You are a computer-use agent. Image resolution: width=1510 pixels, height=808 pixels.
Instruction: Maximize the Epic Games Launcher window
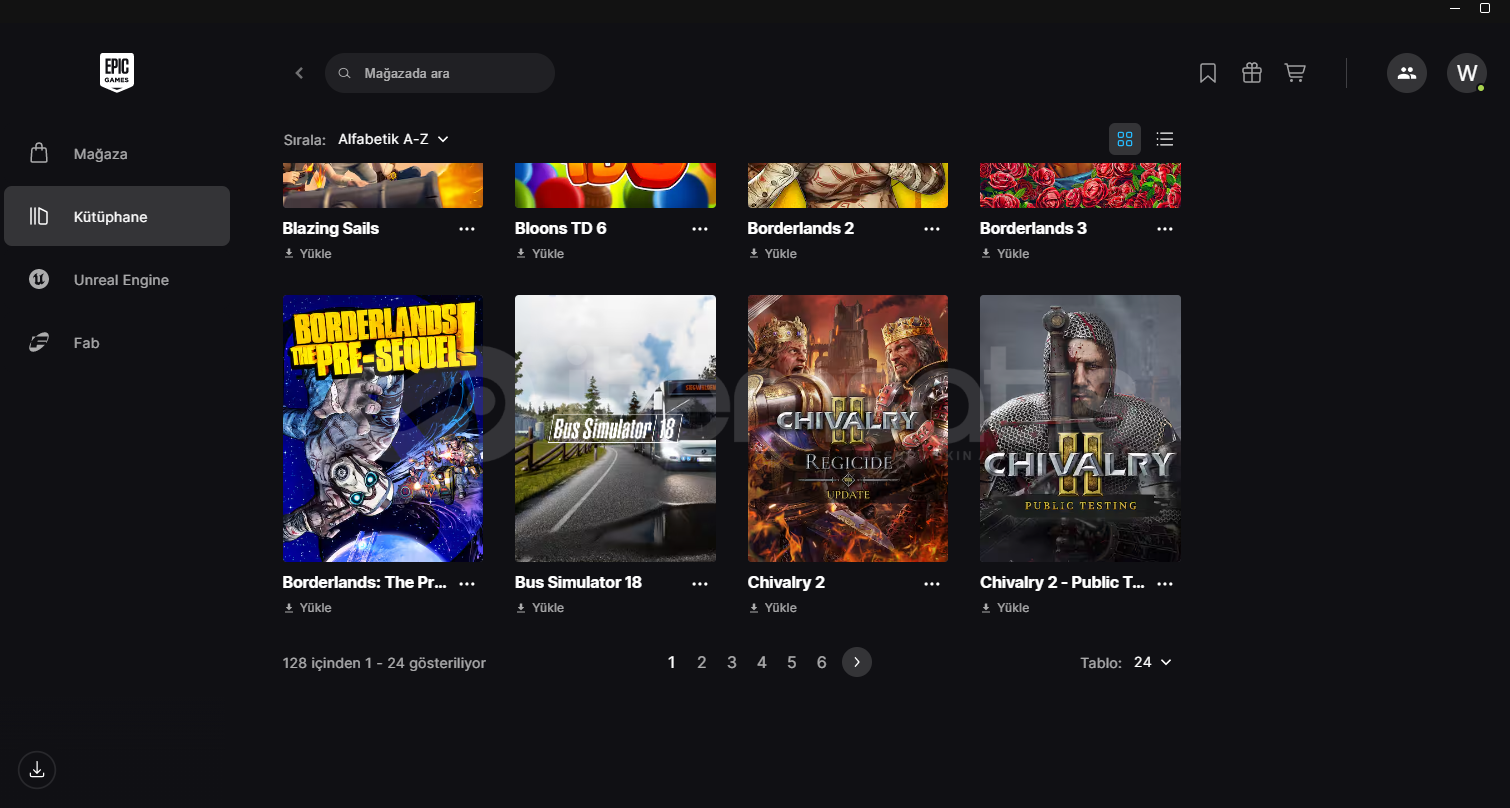tap(1485, 8)
